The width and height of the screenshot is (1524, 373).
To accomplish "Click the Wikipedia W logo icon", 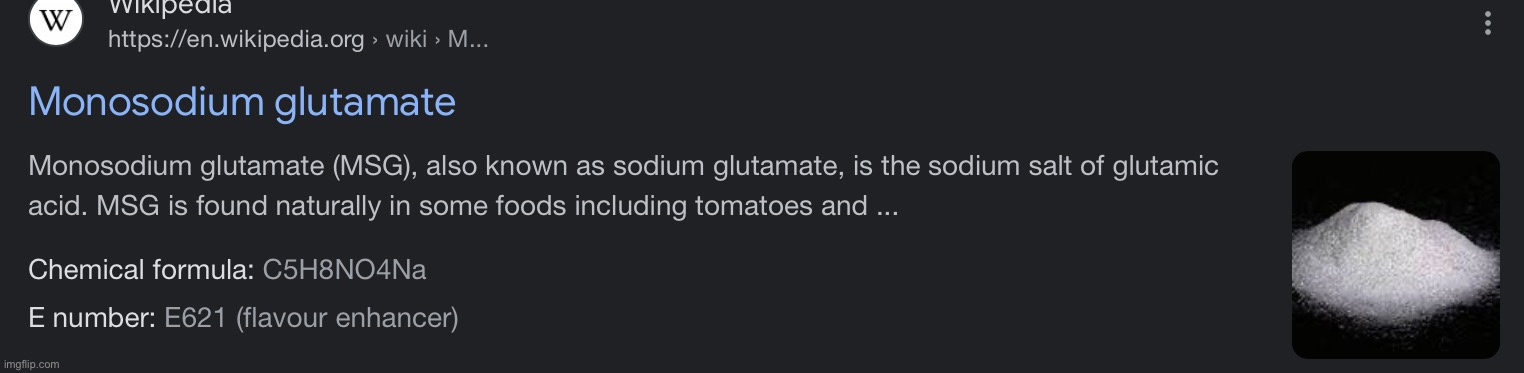I will point(56,20).
